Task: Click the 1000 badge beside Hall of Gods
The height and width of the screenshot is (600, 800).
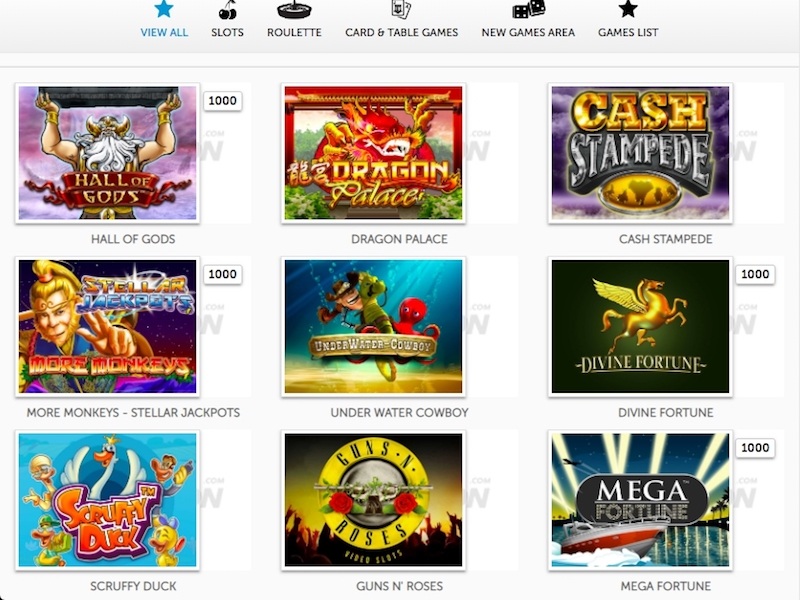Action: 222,101
